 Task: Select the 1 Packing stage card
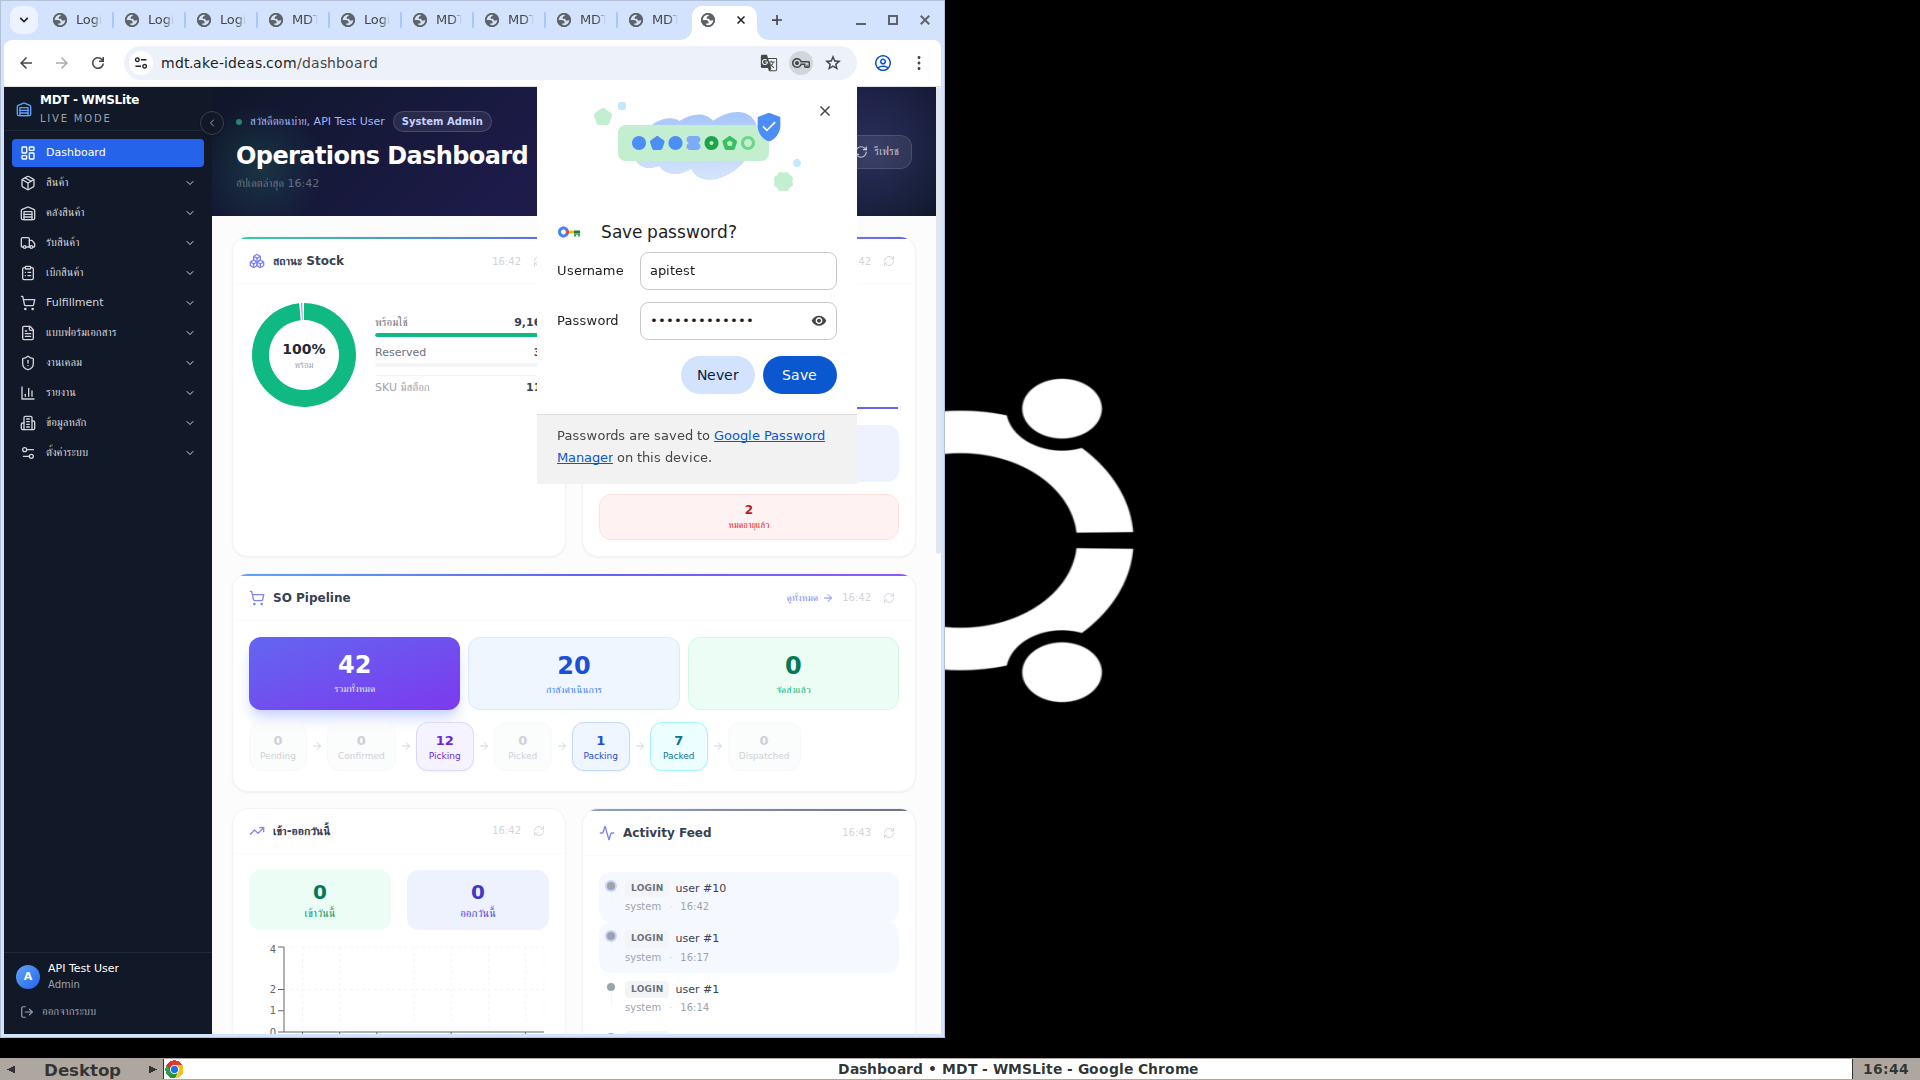pos(601,747)
